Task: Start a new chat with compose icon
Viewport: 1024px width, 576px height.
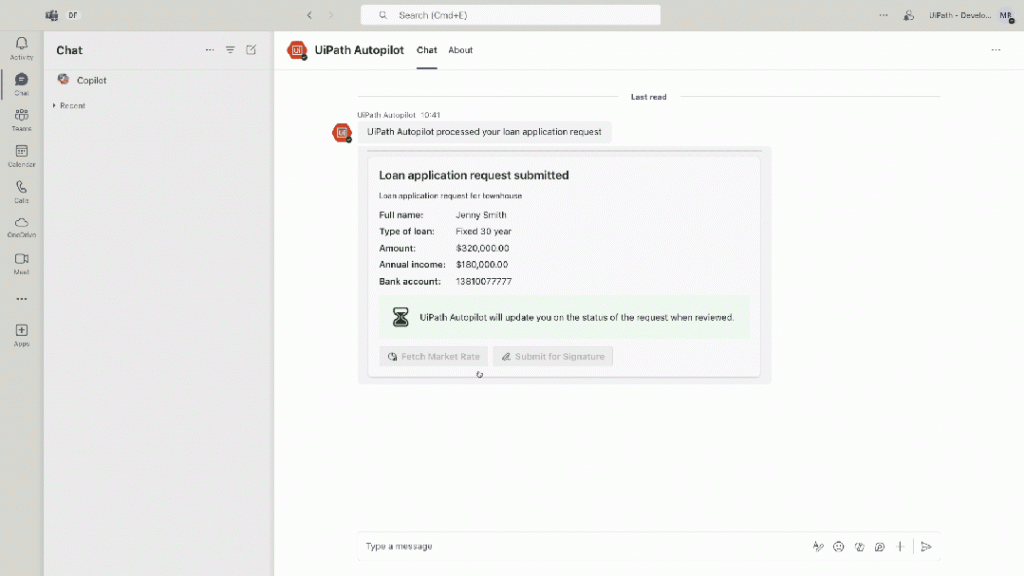Action: click(x=251, y=50)
